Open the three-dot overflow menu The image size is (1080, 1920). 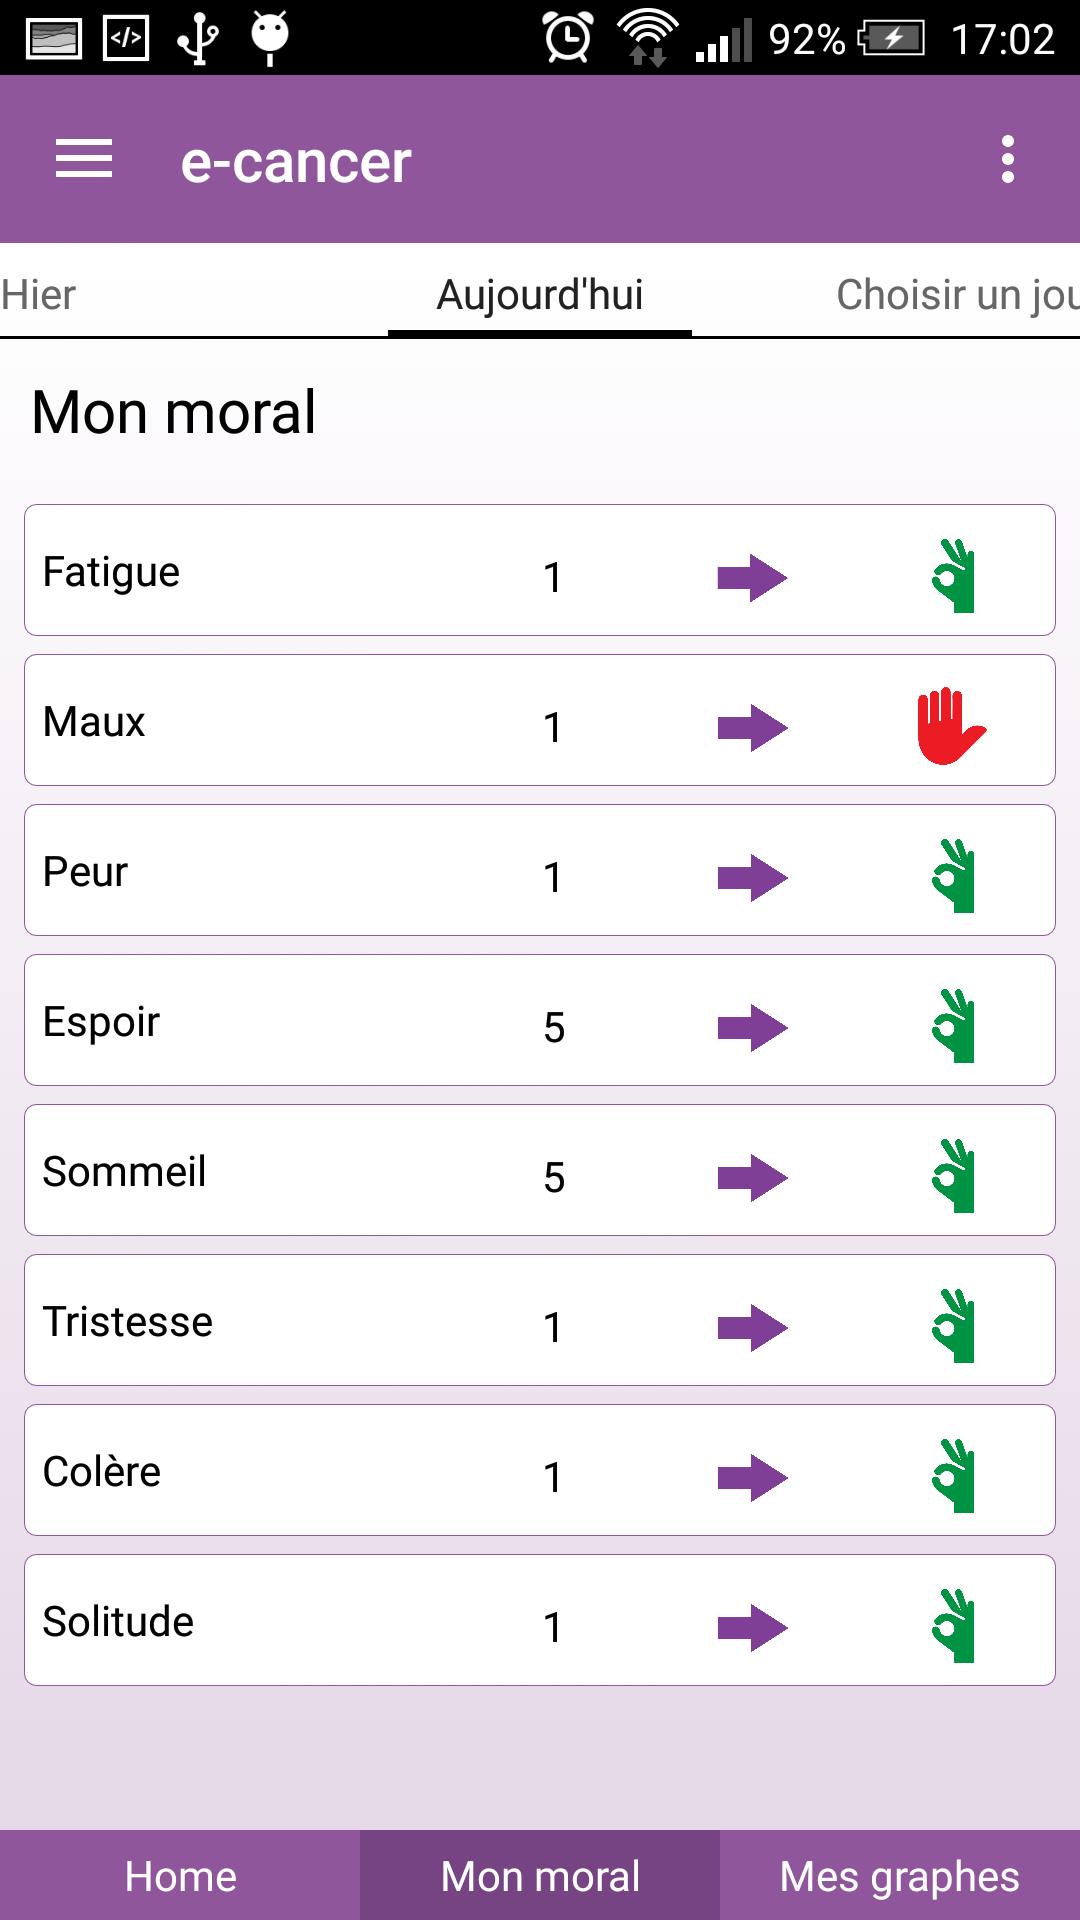[x=1007, y=160]
